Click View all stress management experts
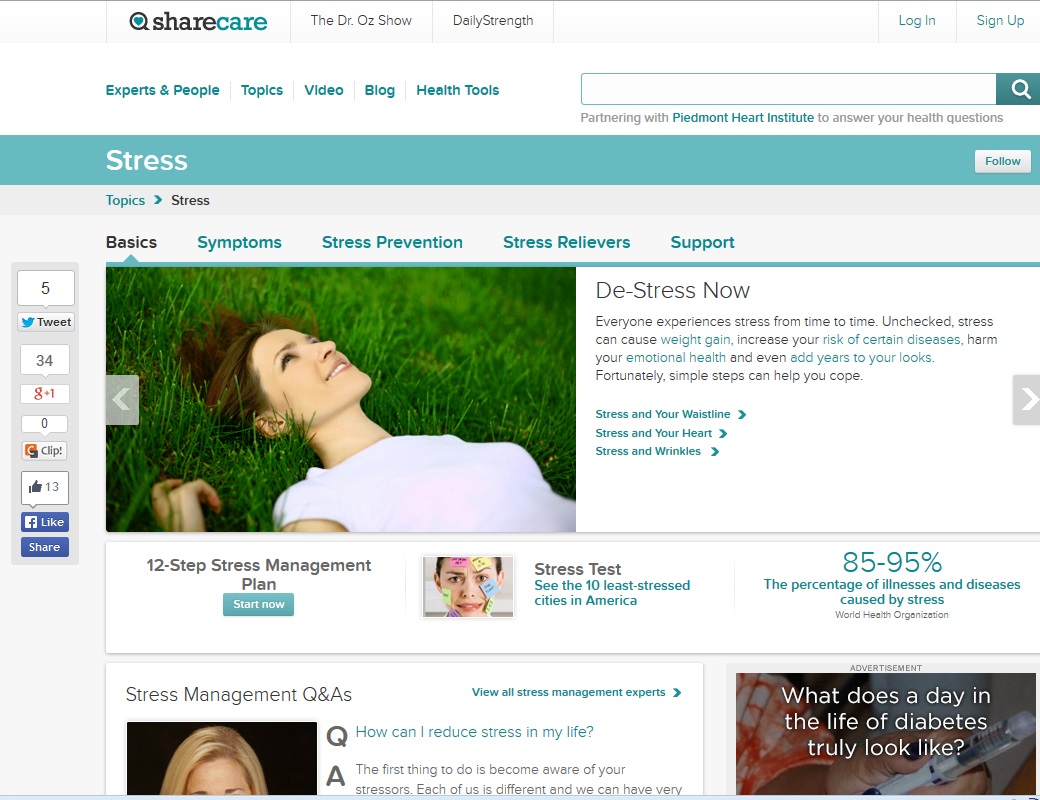This screenshot has height=800, width=1040. coord(568,693)
